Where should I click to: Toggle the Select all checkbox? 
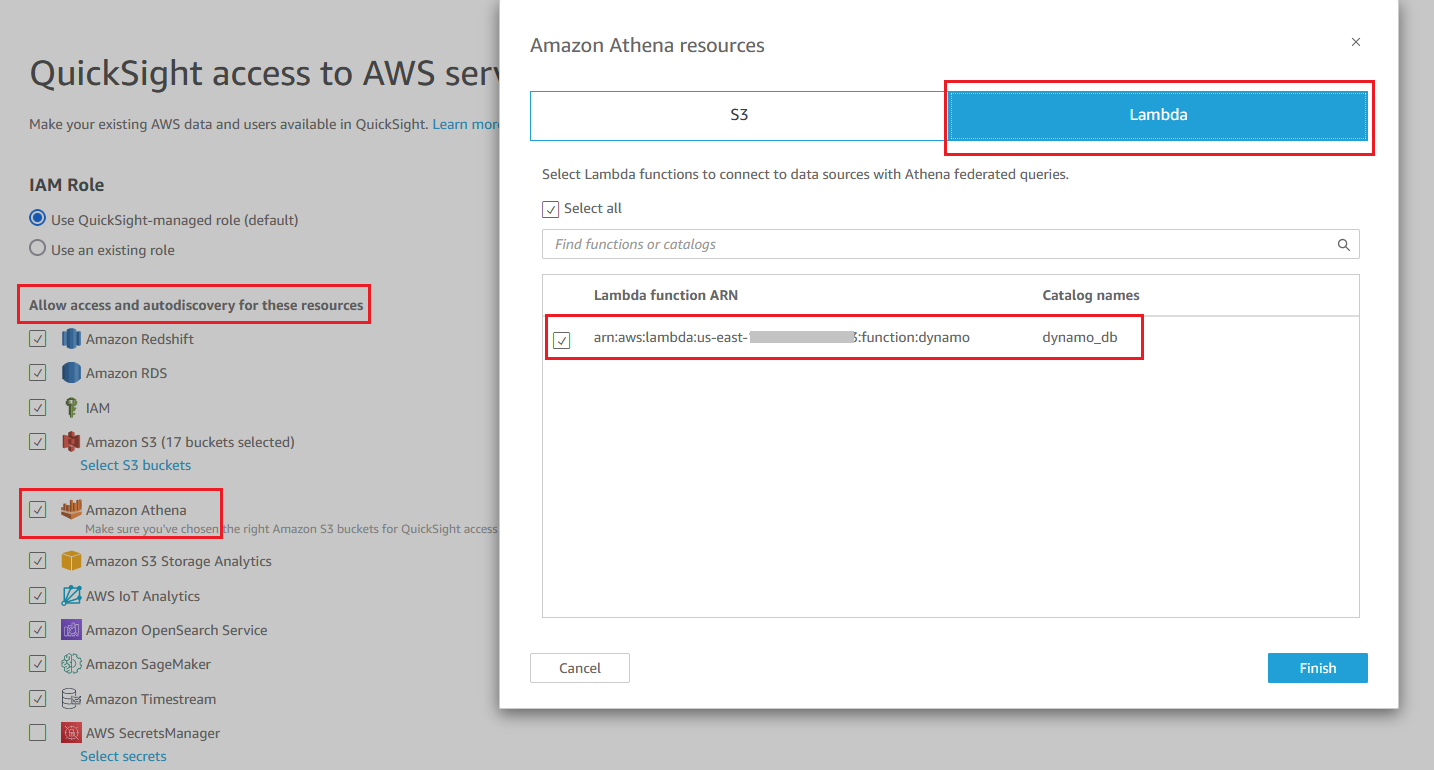pyautogui.click(x=550, y=209)
